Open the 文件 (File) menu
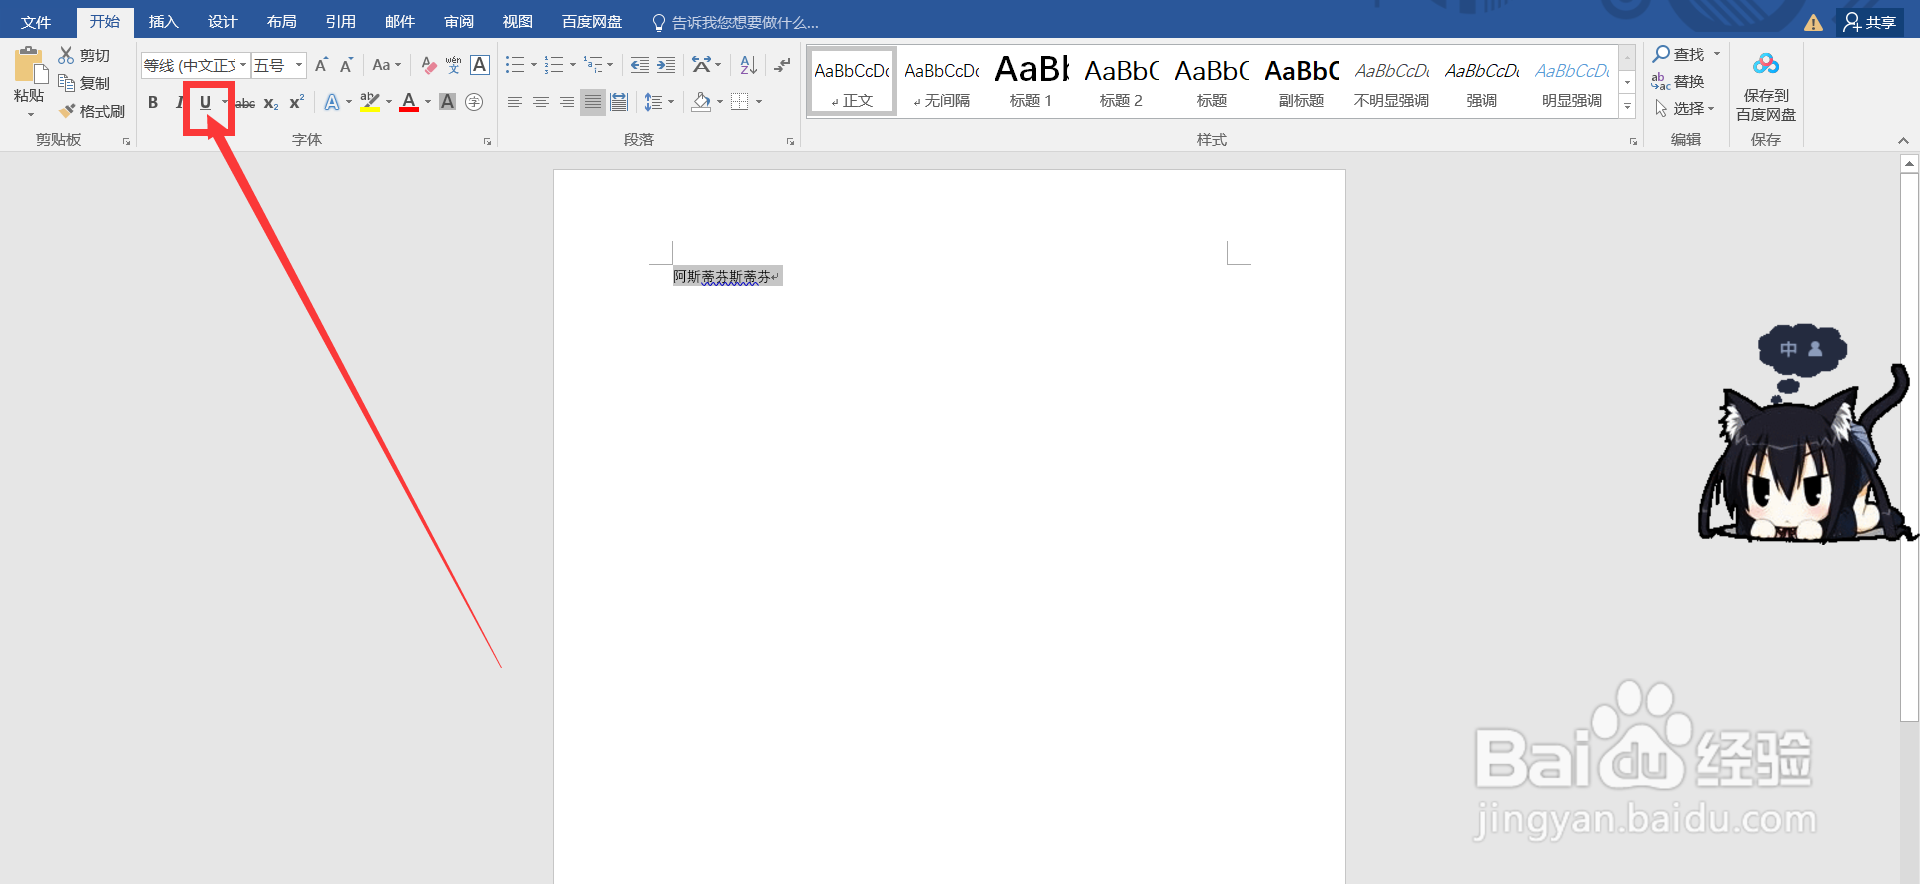 (36, 22)
